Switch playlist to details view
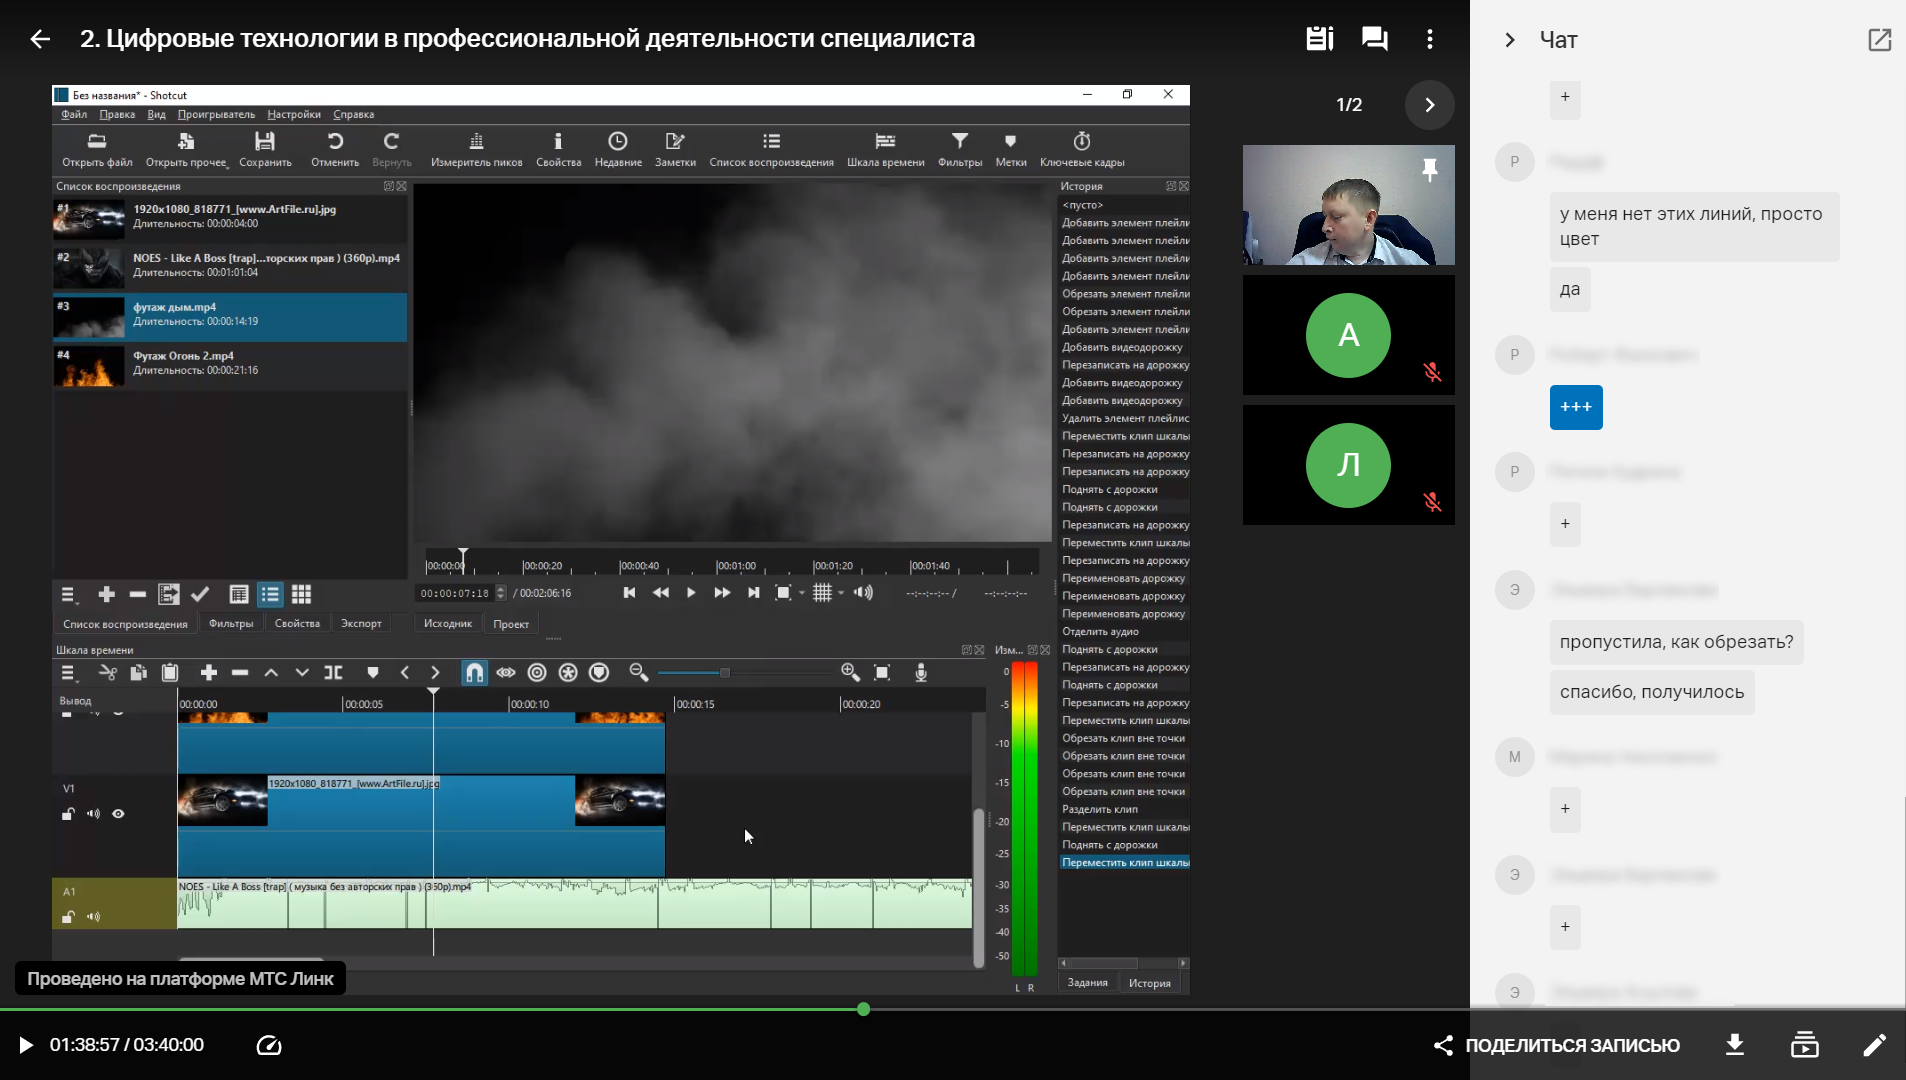Screen dimensions: 1906x1080 pyautogui.click(x=239, y=594)
